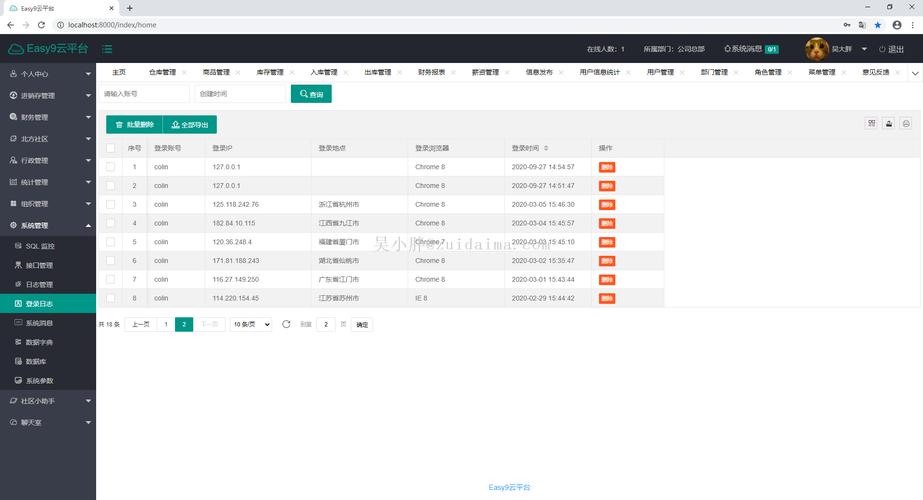Focus the 请输入账号 account input field

tap(145, 94)
